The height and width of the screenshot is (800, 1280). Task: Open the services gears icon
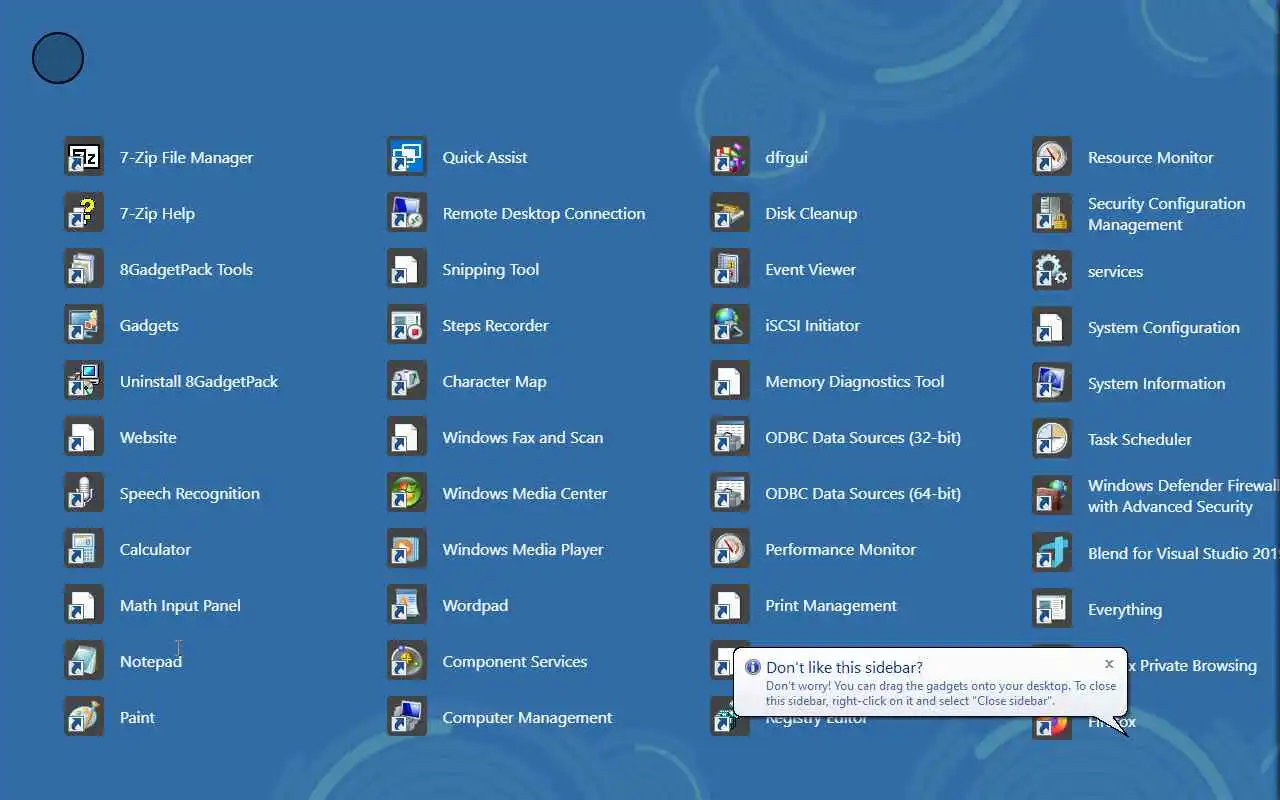pos(1052,271)
